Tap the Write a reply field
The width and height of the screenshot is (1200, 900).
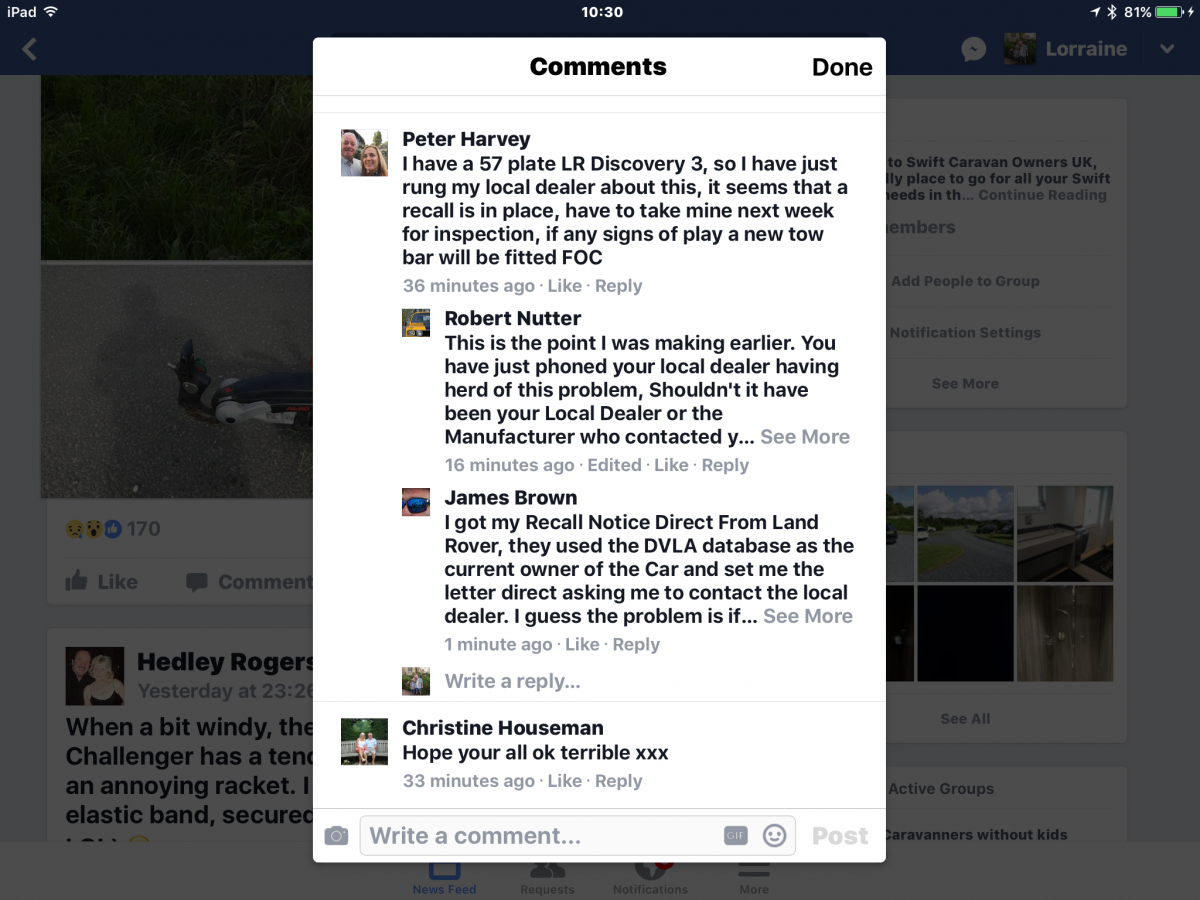point(513,682)
